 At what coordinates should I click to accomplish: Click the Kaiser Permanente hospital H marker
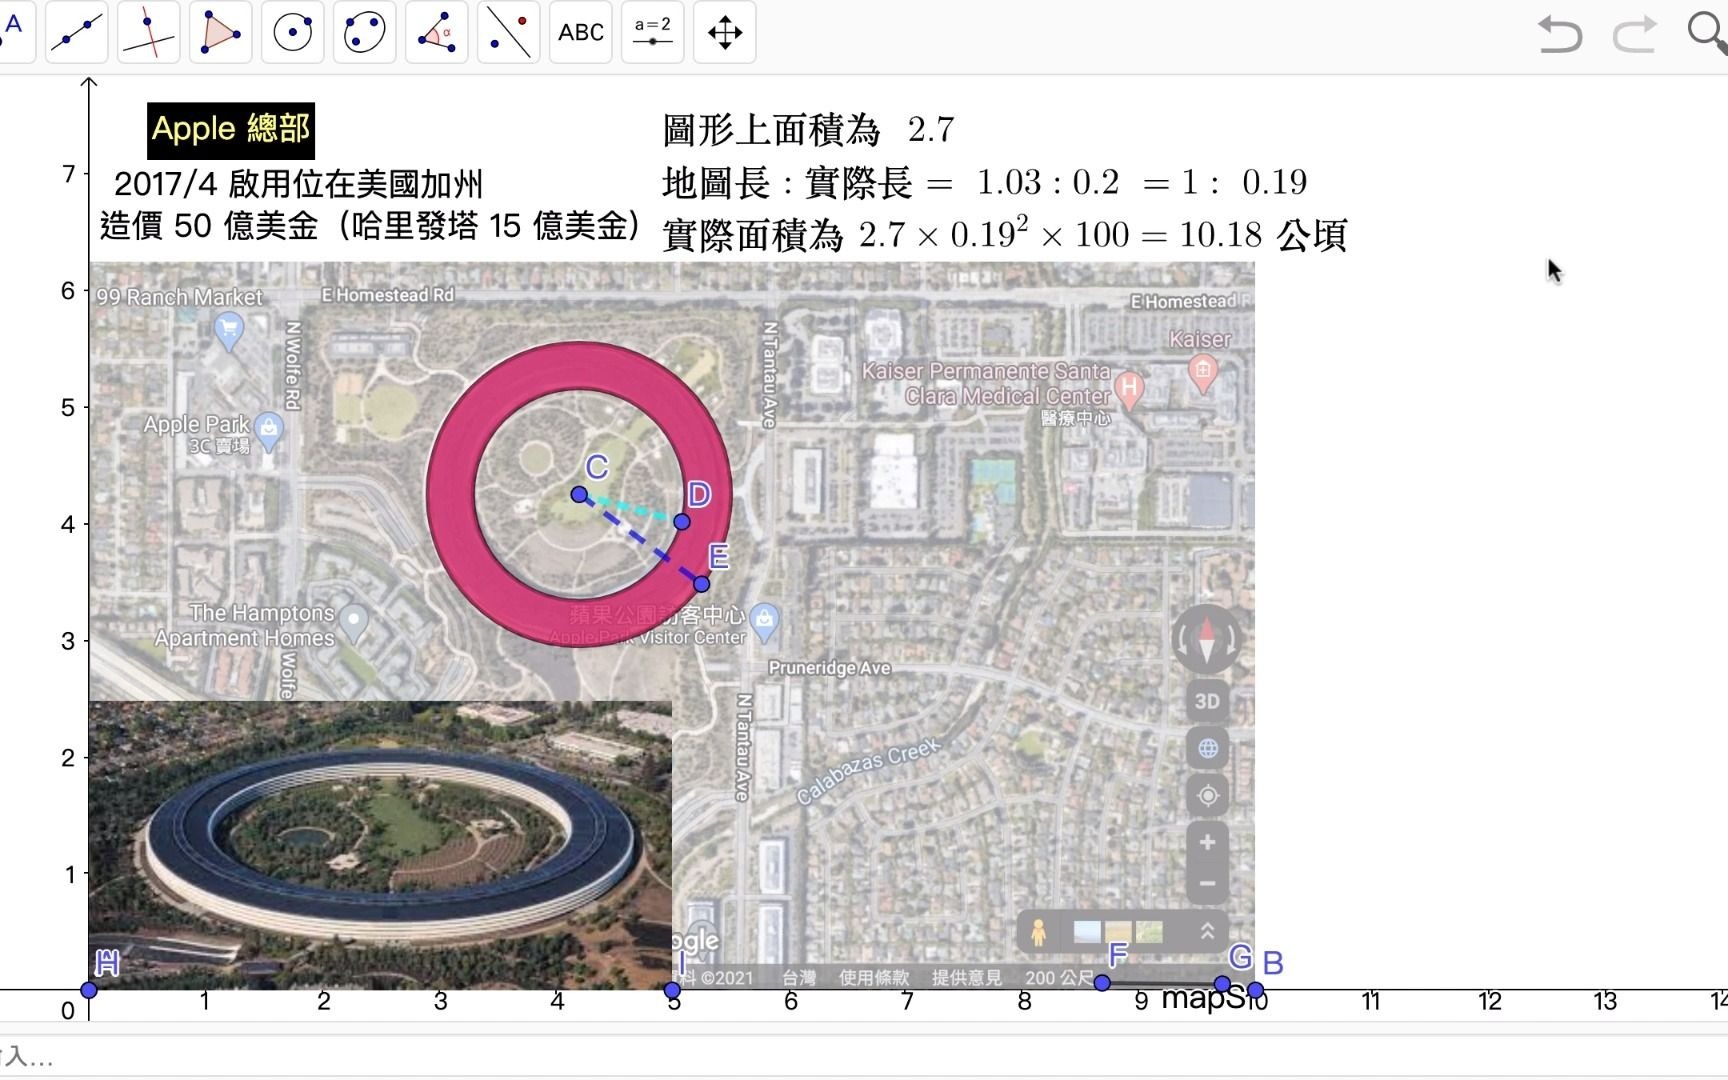pyautogui.click(x=1130, y=388)
